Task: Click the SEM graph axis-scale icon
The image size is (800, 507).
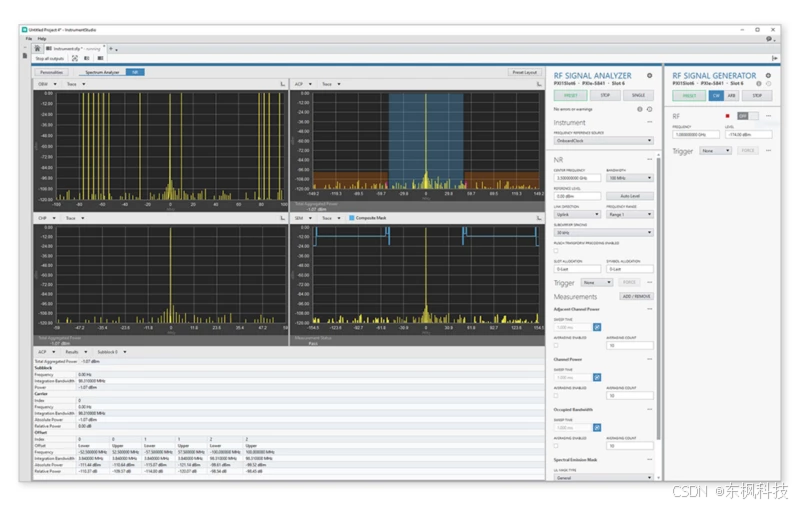Action: [x=539, y=218]
